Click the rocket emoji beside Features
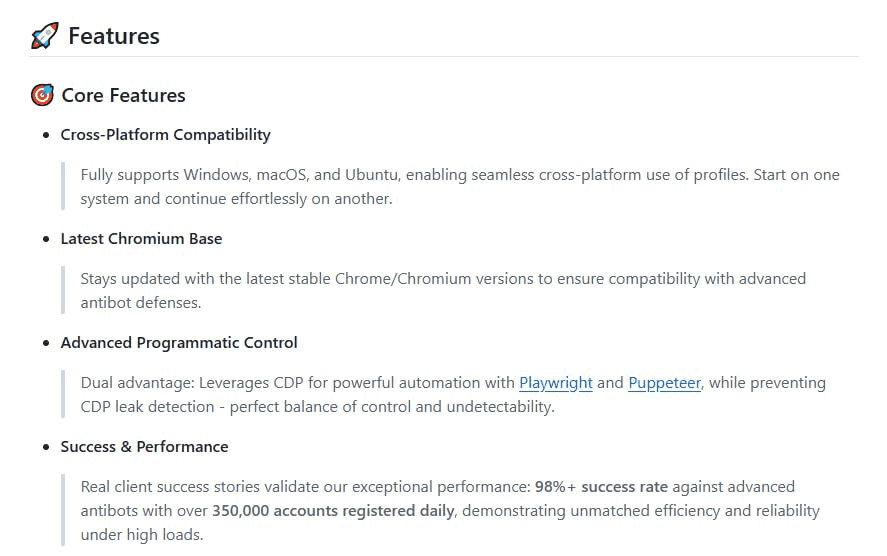 pyautogui.click(x=45, y=37)
